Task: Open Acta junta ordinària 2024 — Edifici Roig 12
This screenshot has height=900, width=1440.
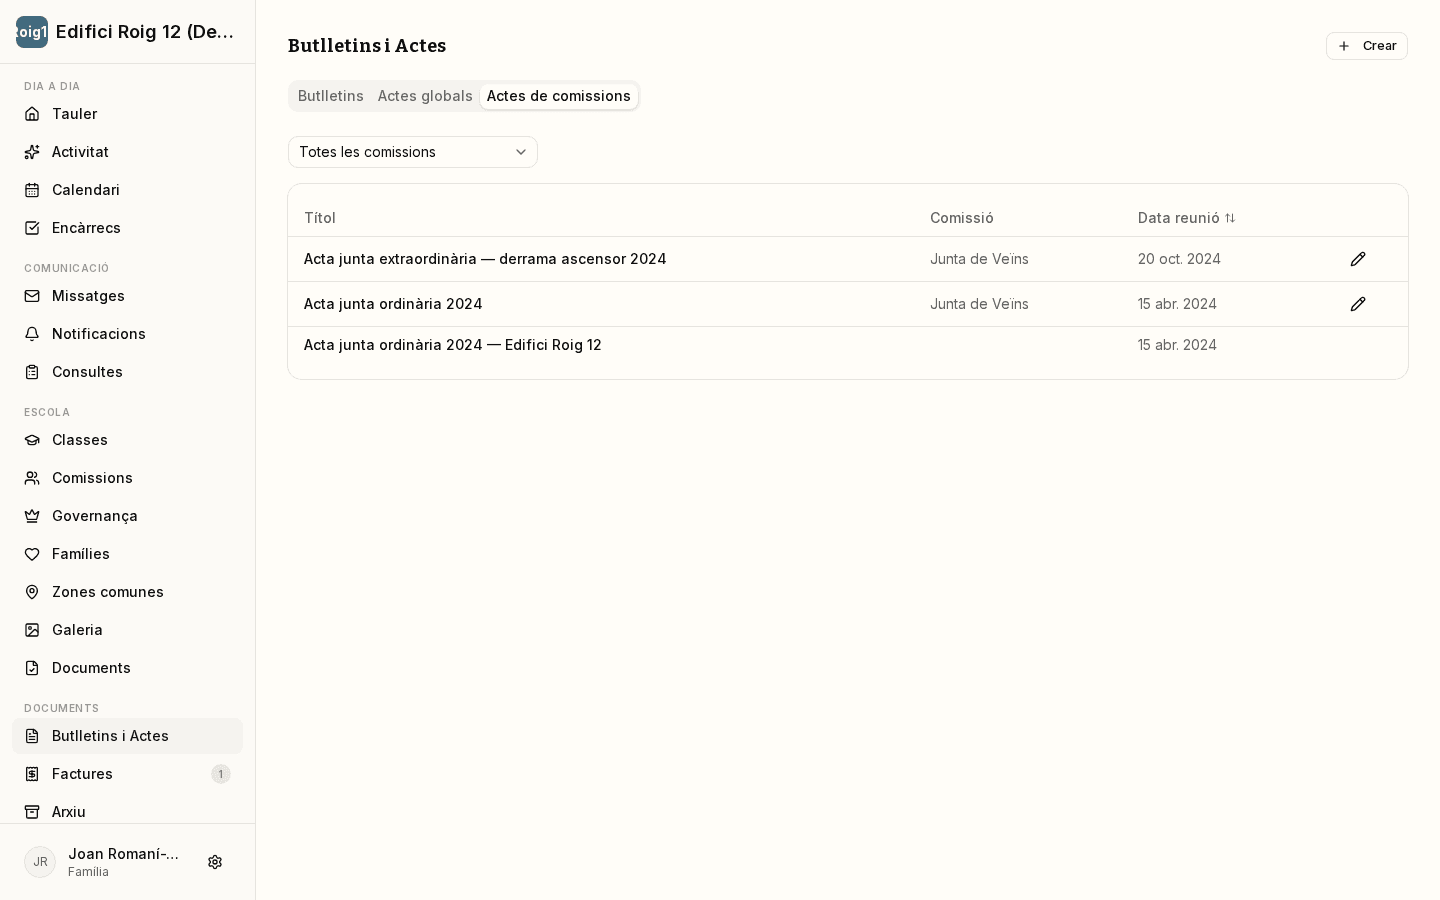Action: (453, 345)
